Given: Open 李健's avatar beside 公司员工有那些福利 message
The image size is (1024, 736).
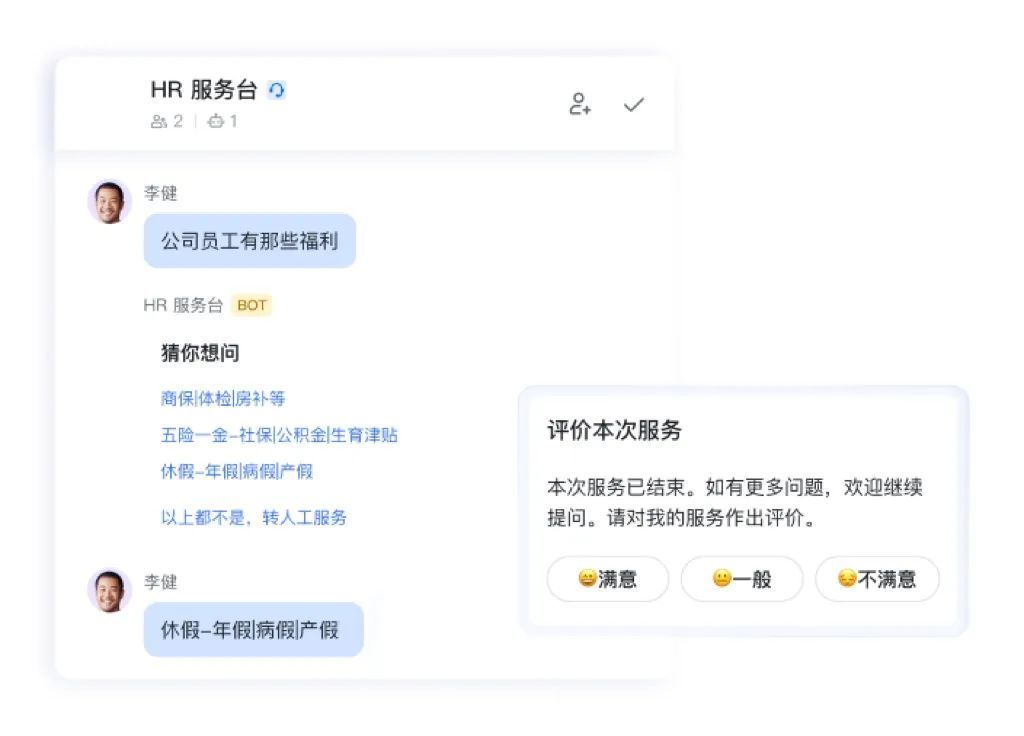Looking at the screenshot, I should (109, 202).
